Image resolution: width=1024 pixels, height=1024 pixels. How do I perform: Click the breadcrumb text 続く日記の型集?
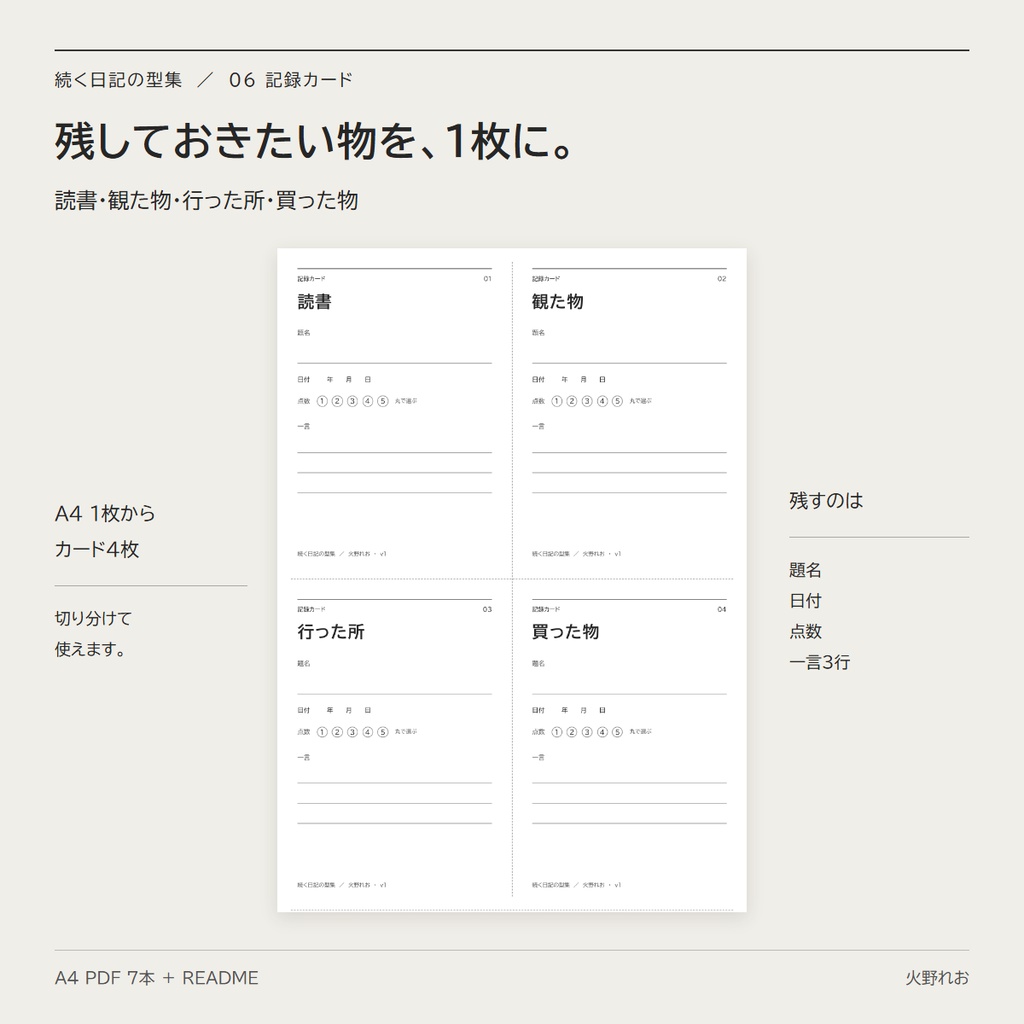point(118,80)
